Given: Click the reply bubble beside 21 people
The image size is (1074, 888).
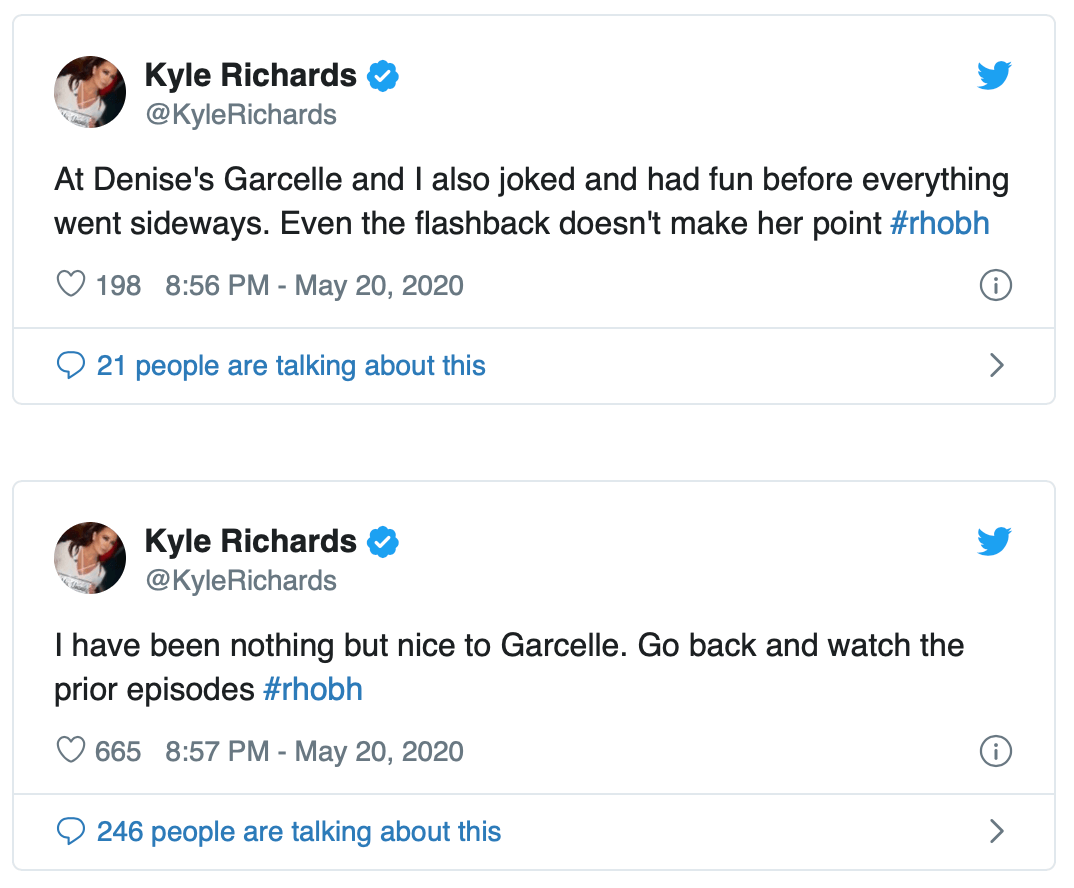Looking at the screenshot, I should pyautogui.click(x=71, y=366).
